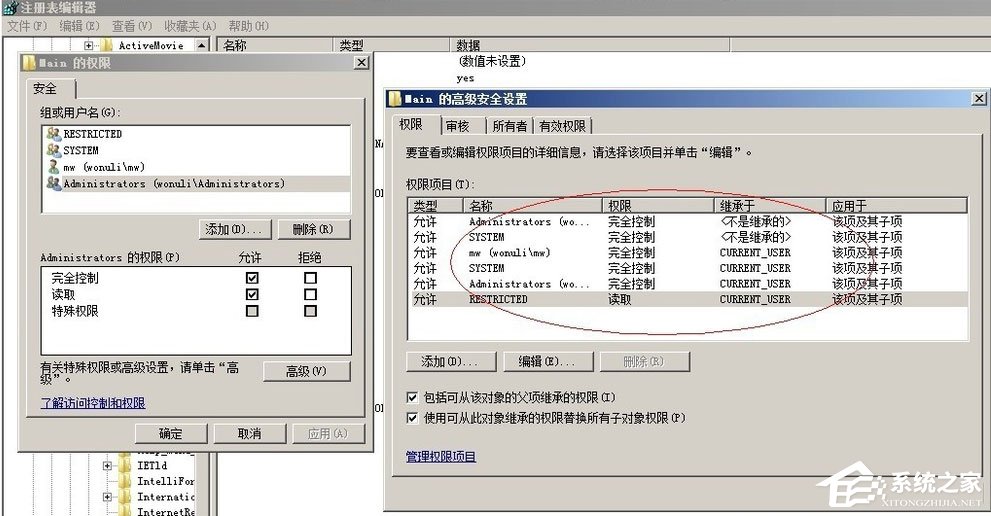Select the IntelliForms folder icon in tree

pos(125,481)
